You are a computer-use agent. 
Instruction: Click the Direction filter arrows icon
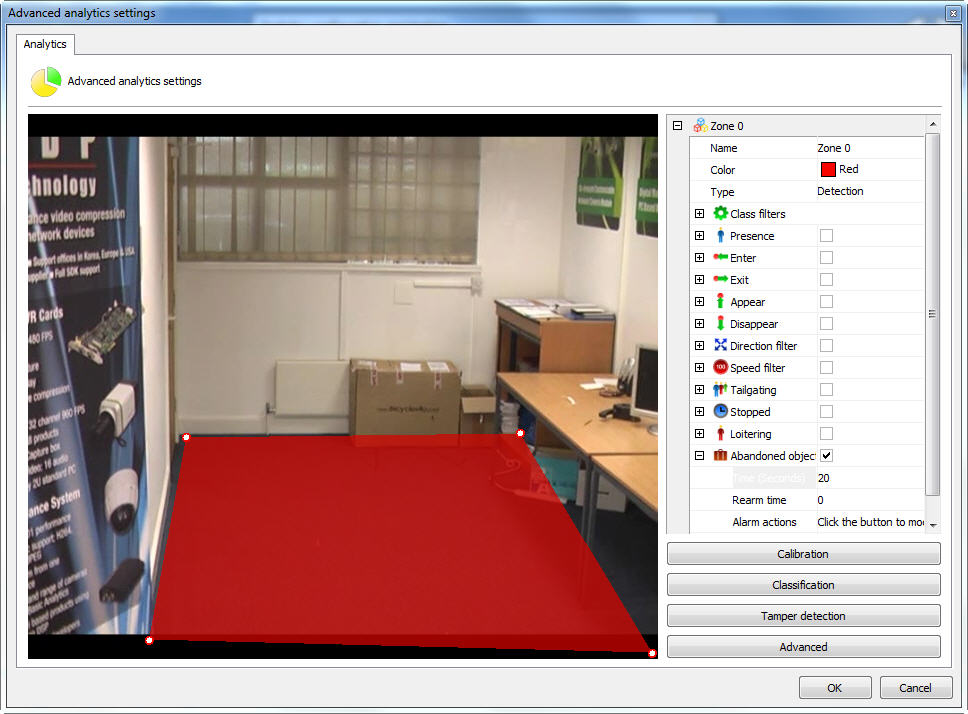tap(720, 345)
